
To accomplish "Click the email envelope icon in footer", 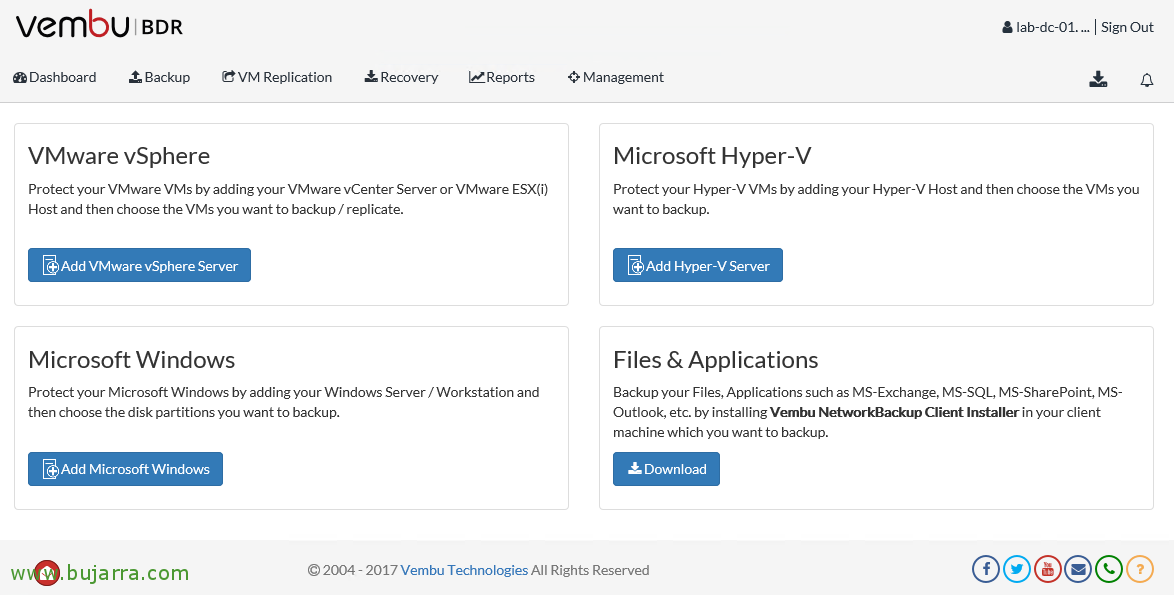I will pos(1078,569).
